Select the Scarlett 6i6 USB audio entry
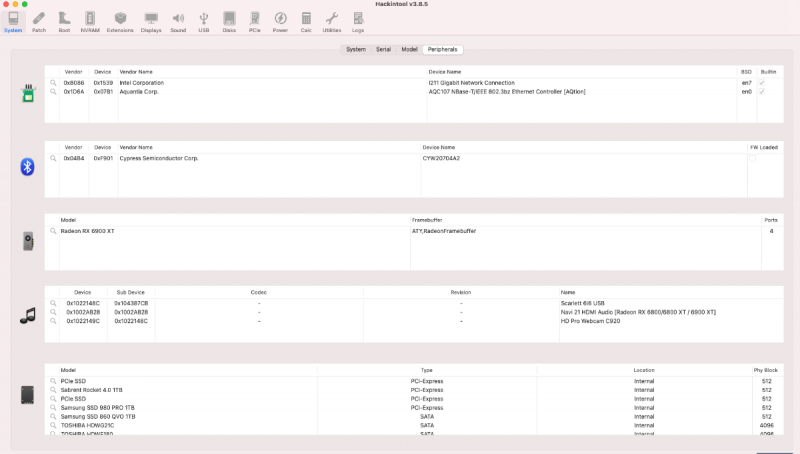Image resolution: width=800 pixels, height=454 pixels. 582,303
